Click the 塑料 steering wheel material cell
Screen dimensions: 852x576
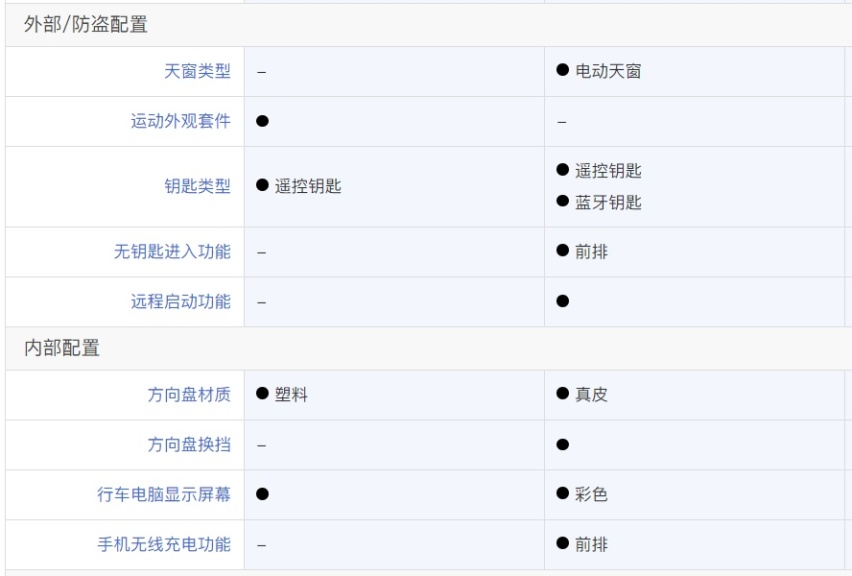tap(291, 395)
